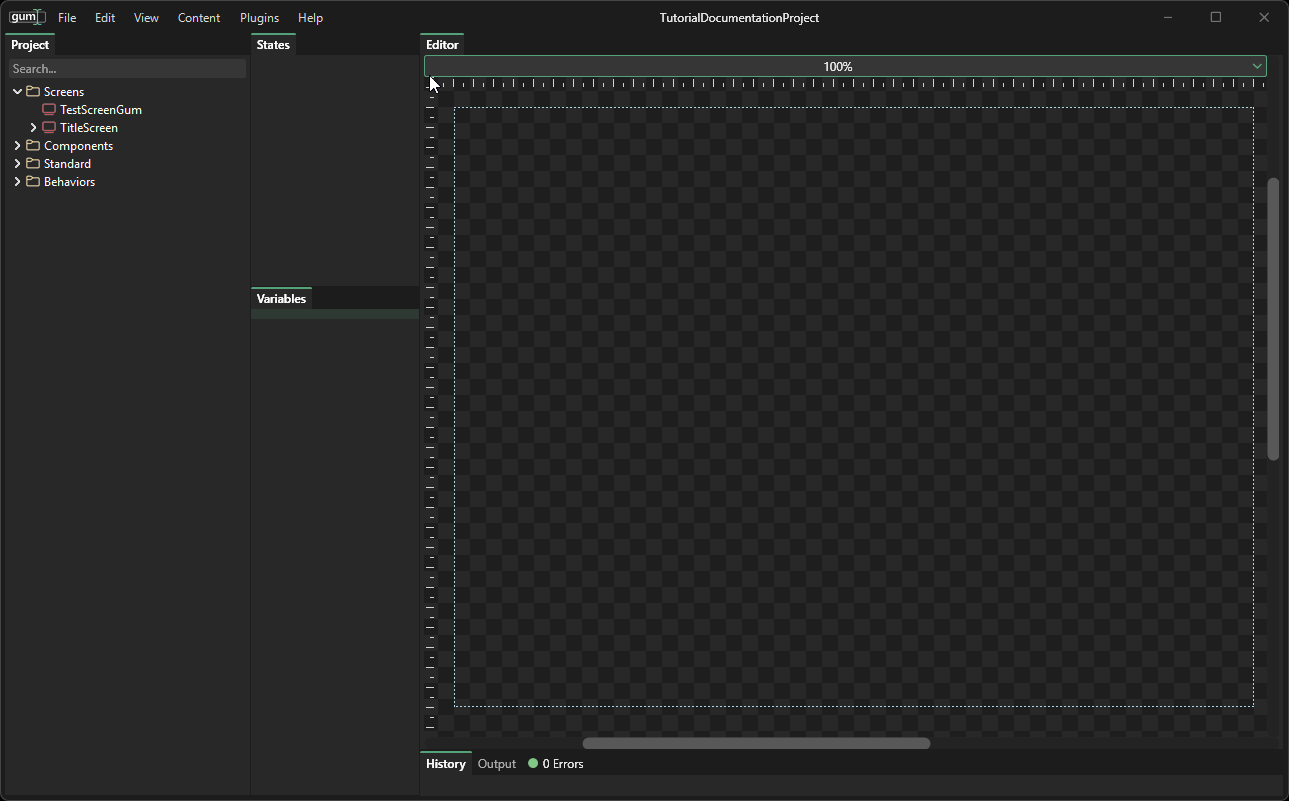Open the Content menu
1289x801 pixels.
[199, 18]
